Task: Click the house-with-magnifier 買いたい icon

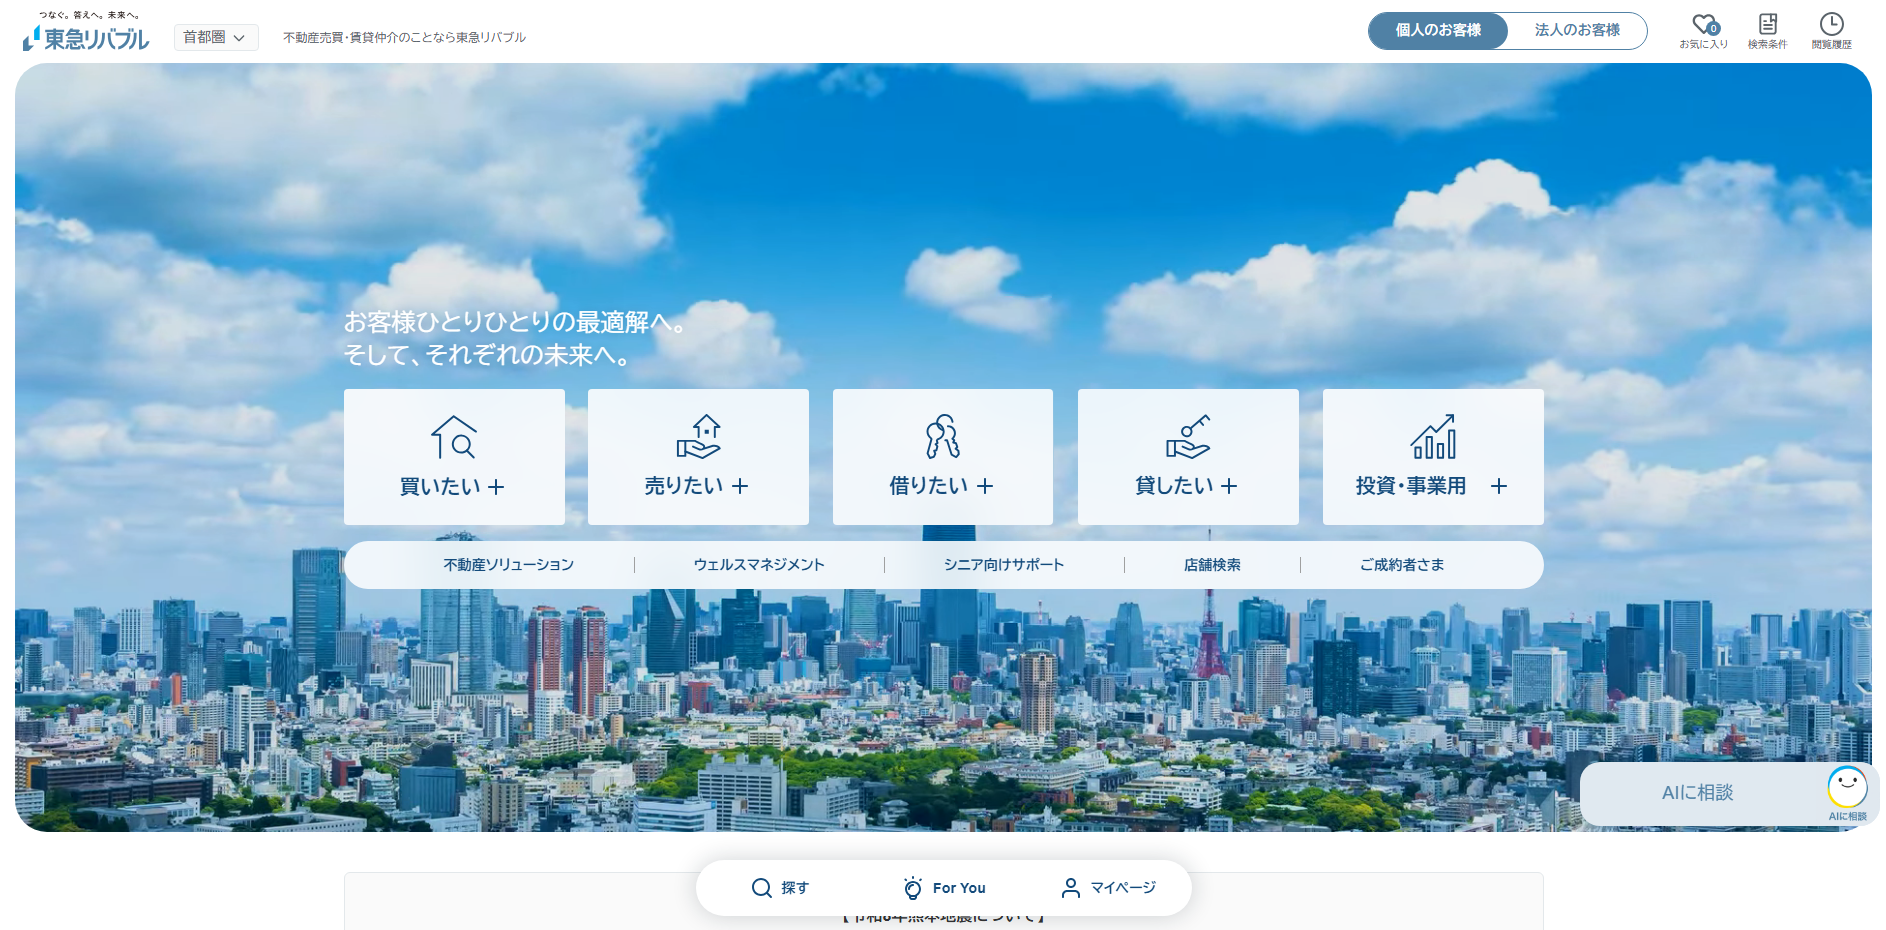Action: coord(453,437)
